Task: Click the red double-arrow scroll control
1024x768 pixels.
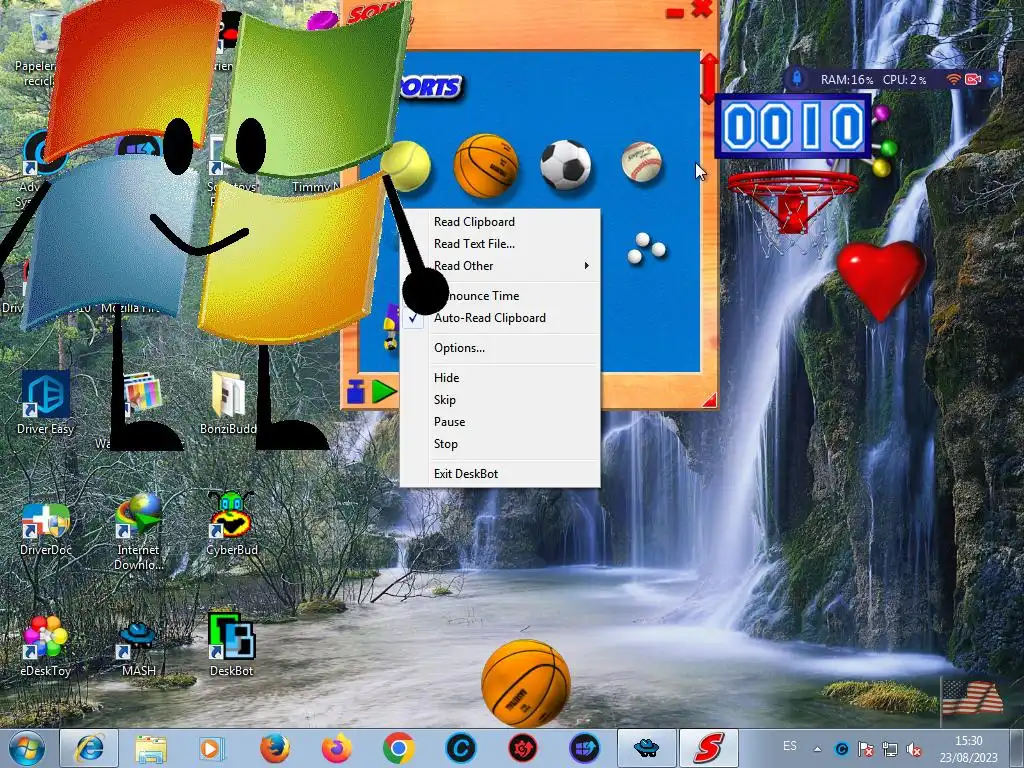Action: pyautogui.click(x=709, y=78)
